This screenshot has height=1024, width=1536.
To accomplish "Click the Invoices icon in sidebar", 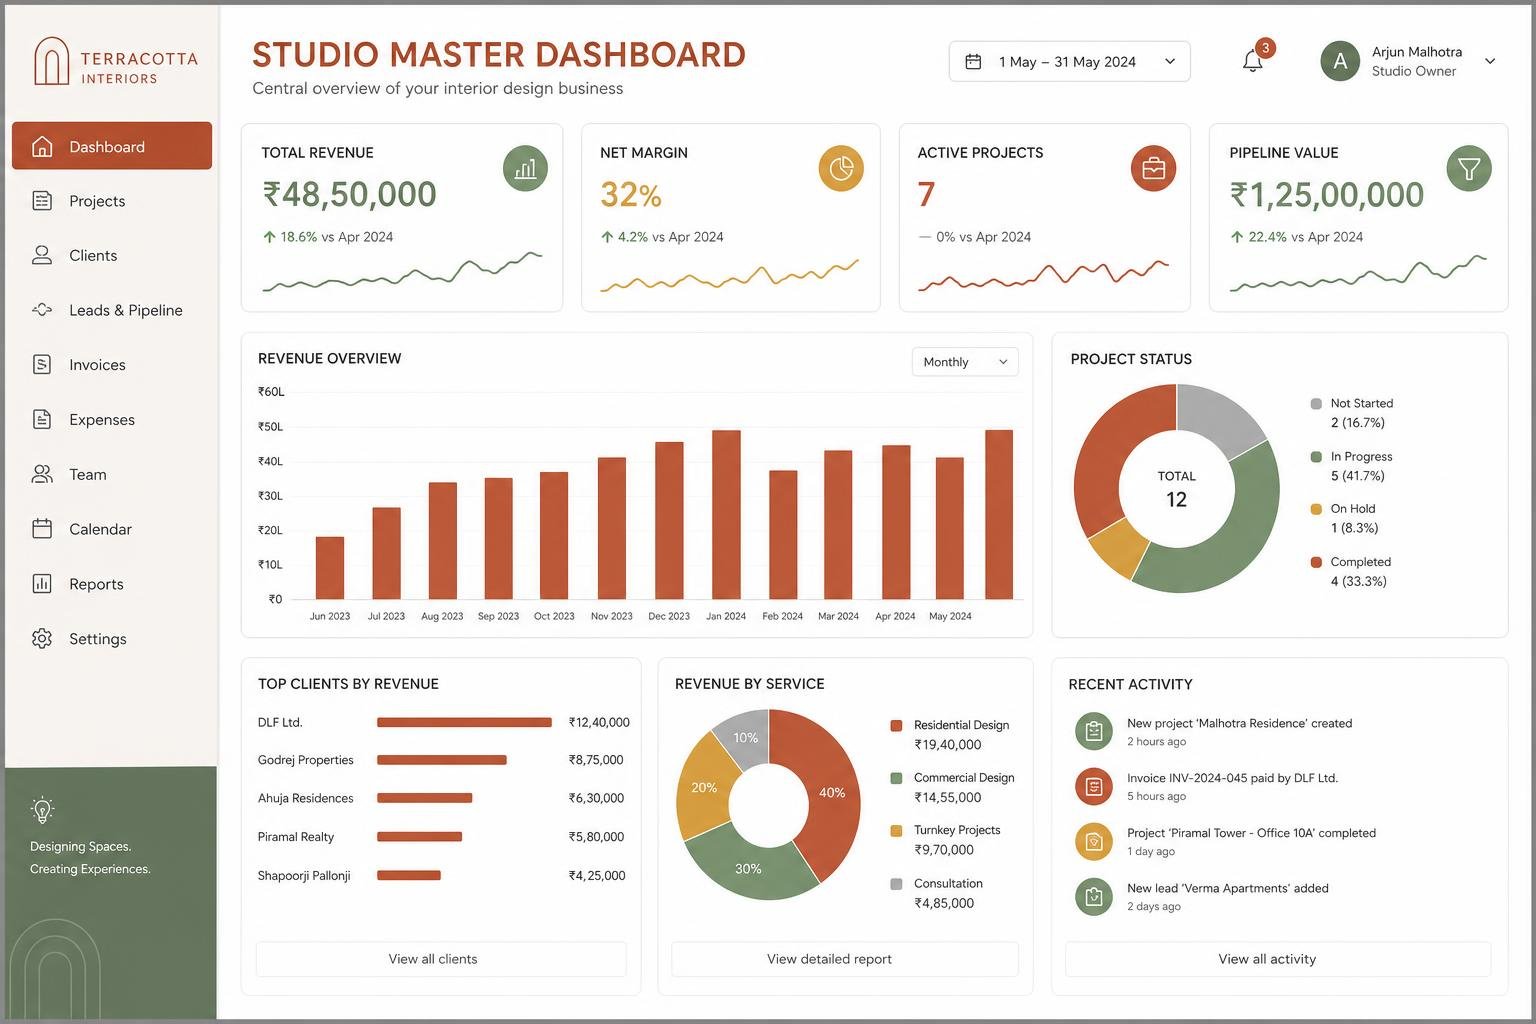I will pyautogui.click(x=42, y=364).
